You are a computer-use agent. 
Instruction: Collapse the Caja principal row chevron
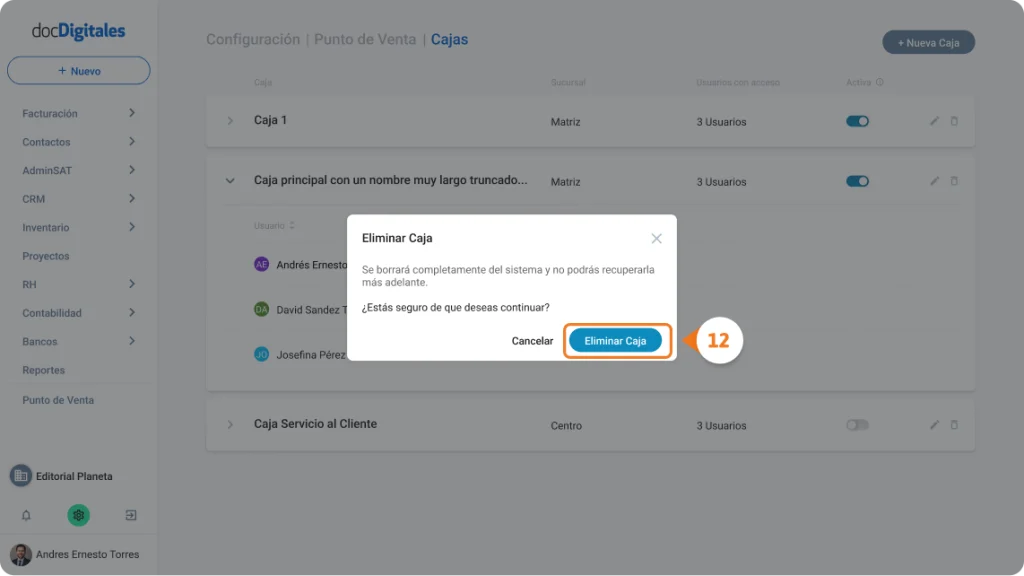click(x=230, y=181)
